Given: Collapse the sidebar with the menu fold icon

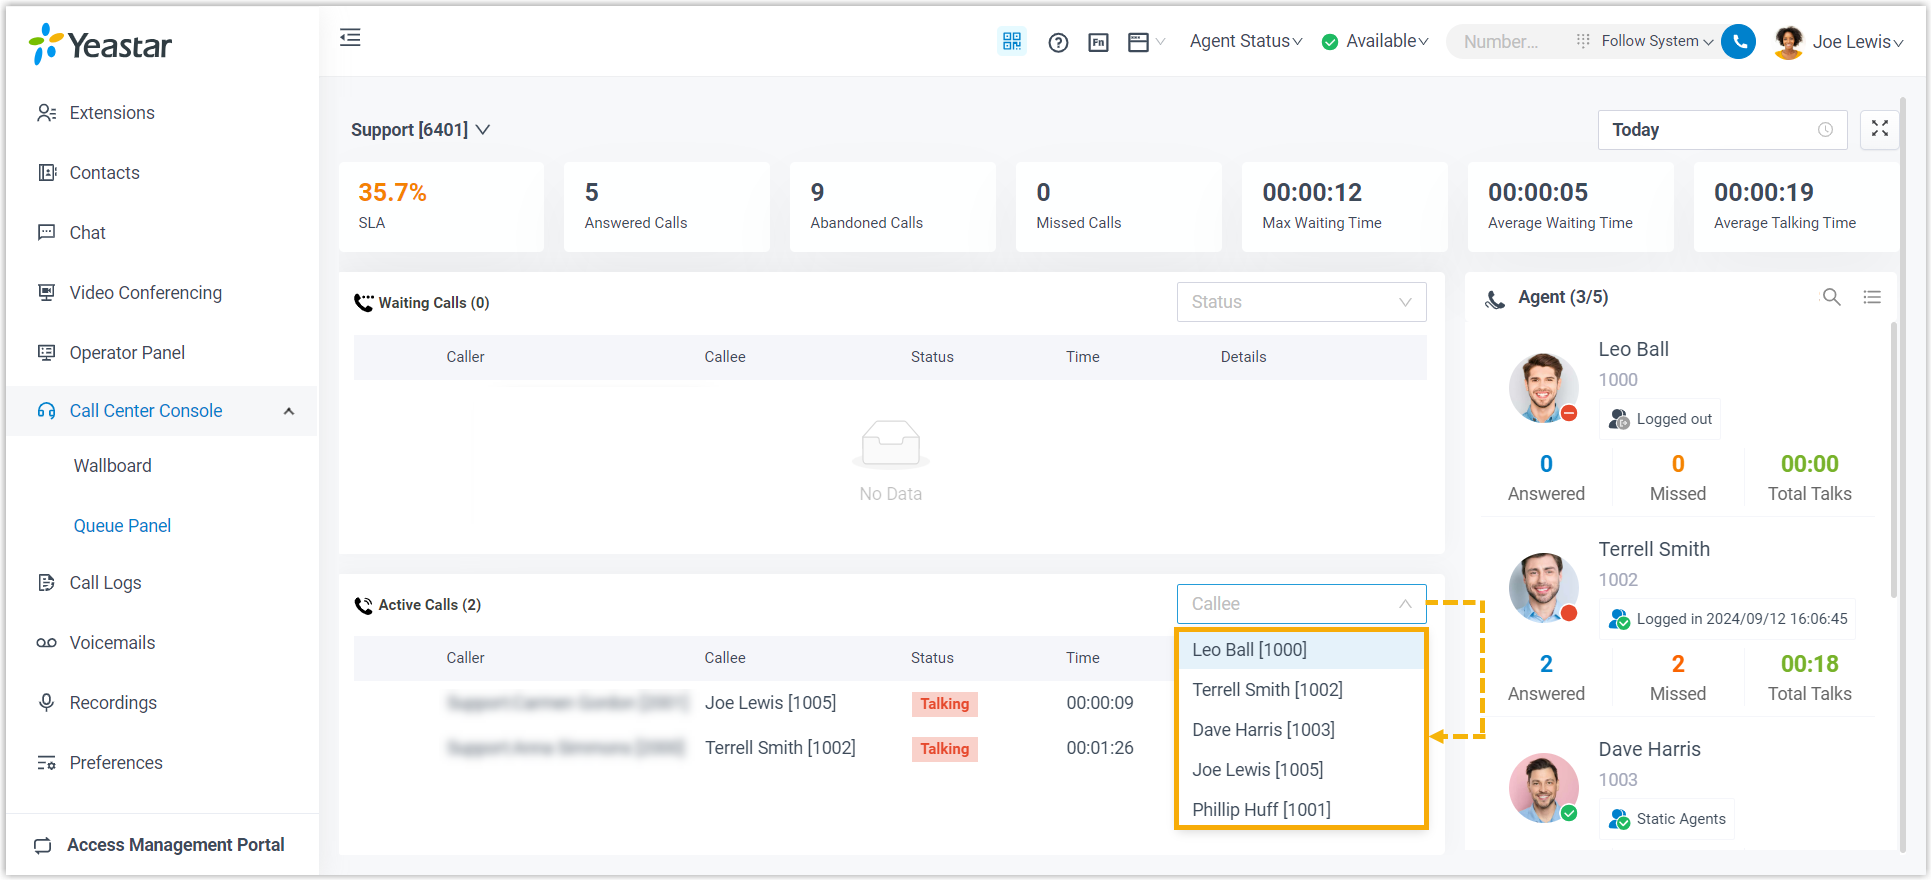Looking at the screenshot, I should click(350, 38).
